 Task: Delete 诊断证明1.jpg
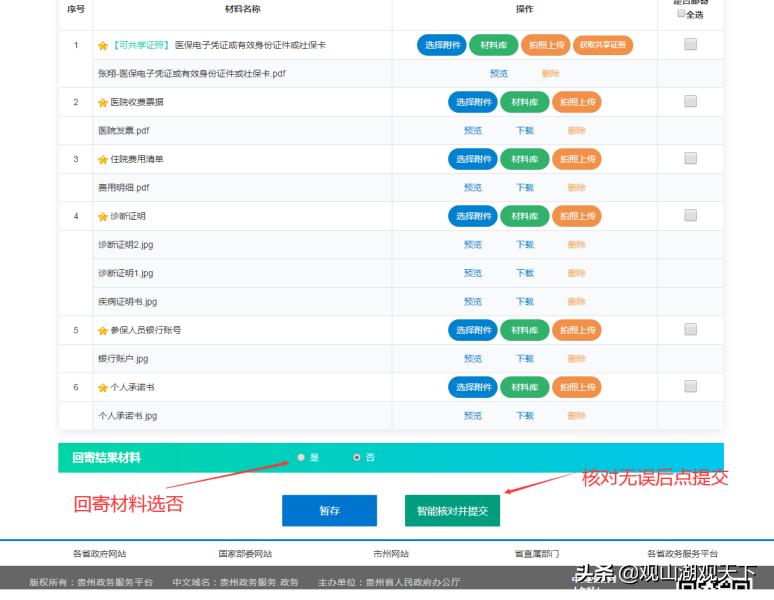coord(577,273)
